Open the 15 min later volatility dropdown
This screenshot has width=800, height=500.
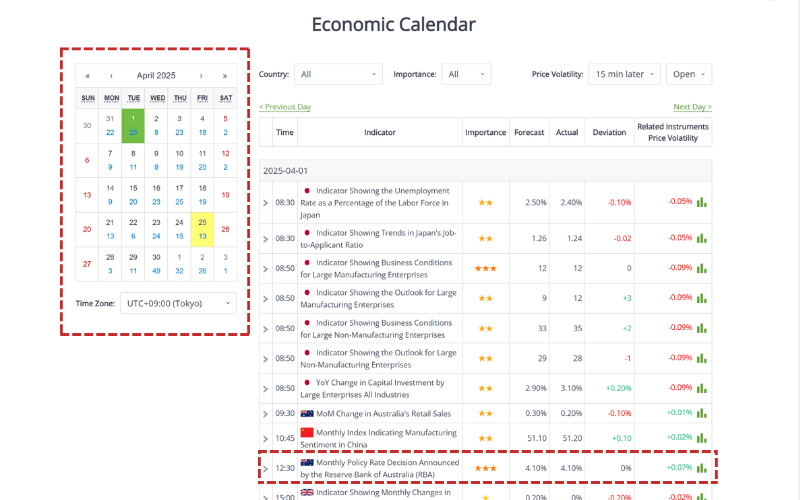pyautogui.click(x=624, y=74)
